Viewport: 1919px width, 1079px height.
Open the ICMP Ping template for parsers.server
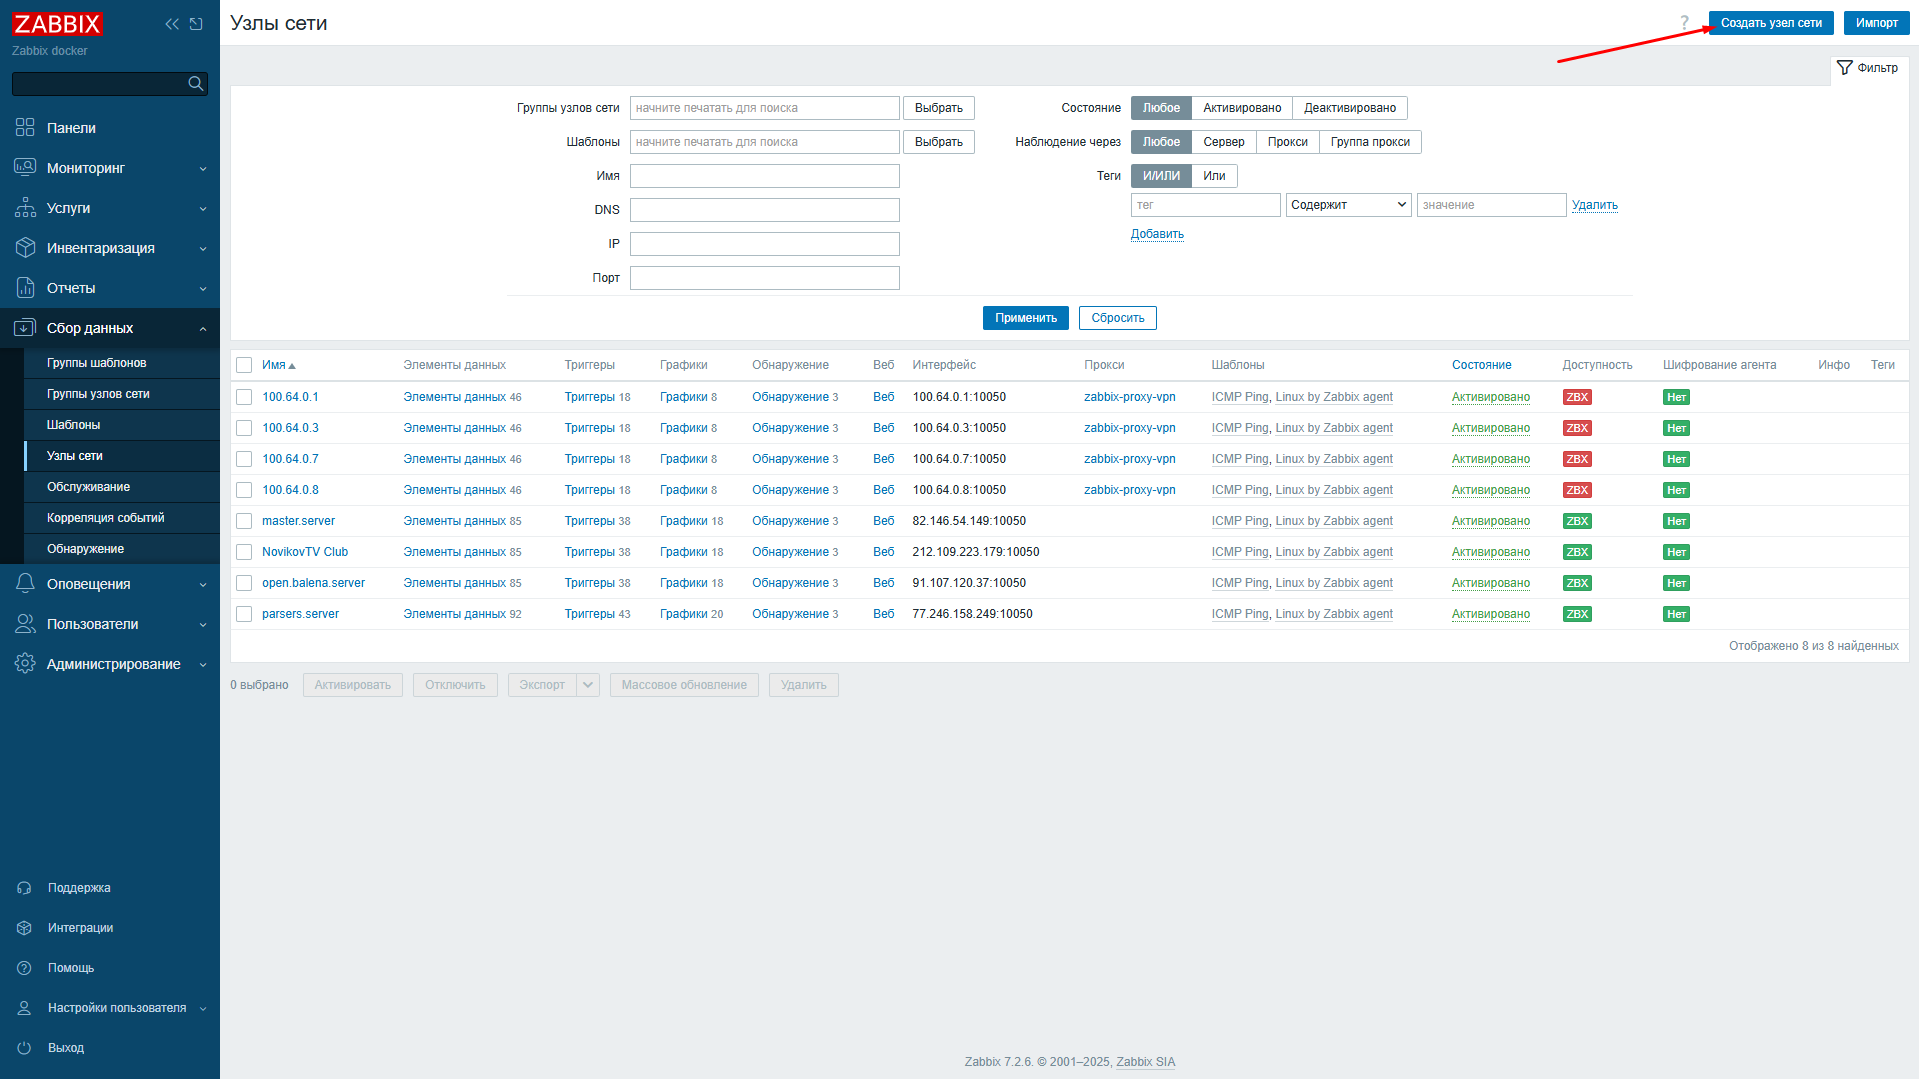click(x=1240, y=613)
